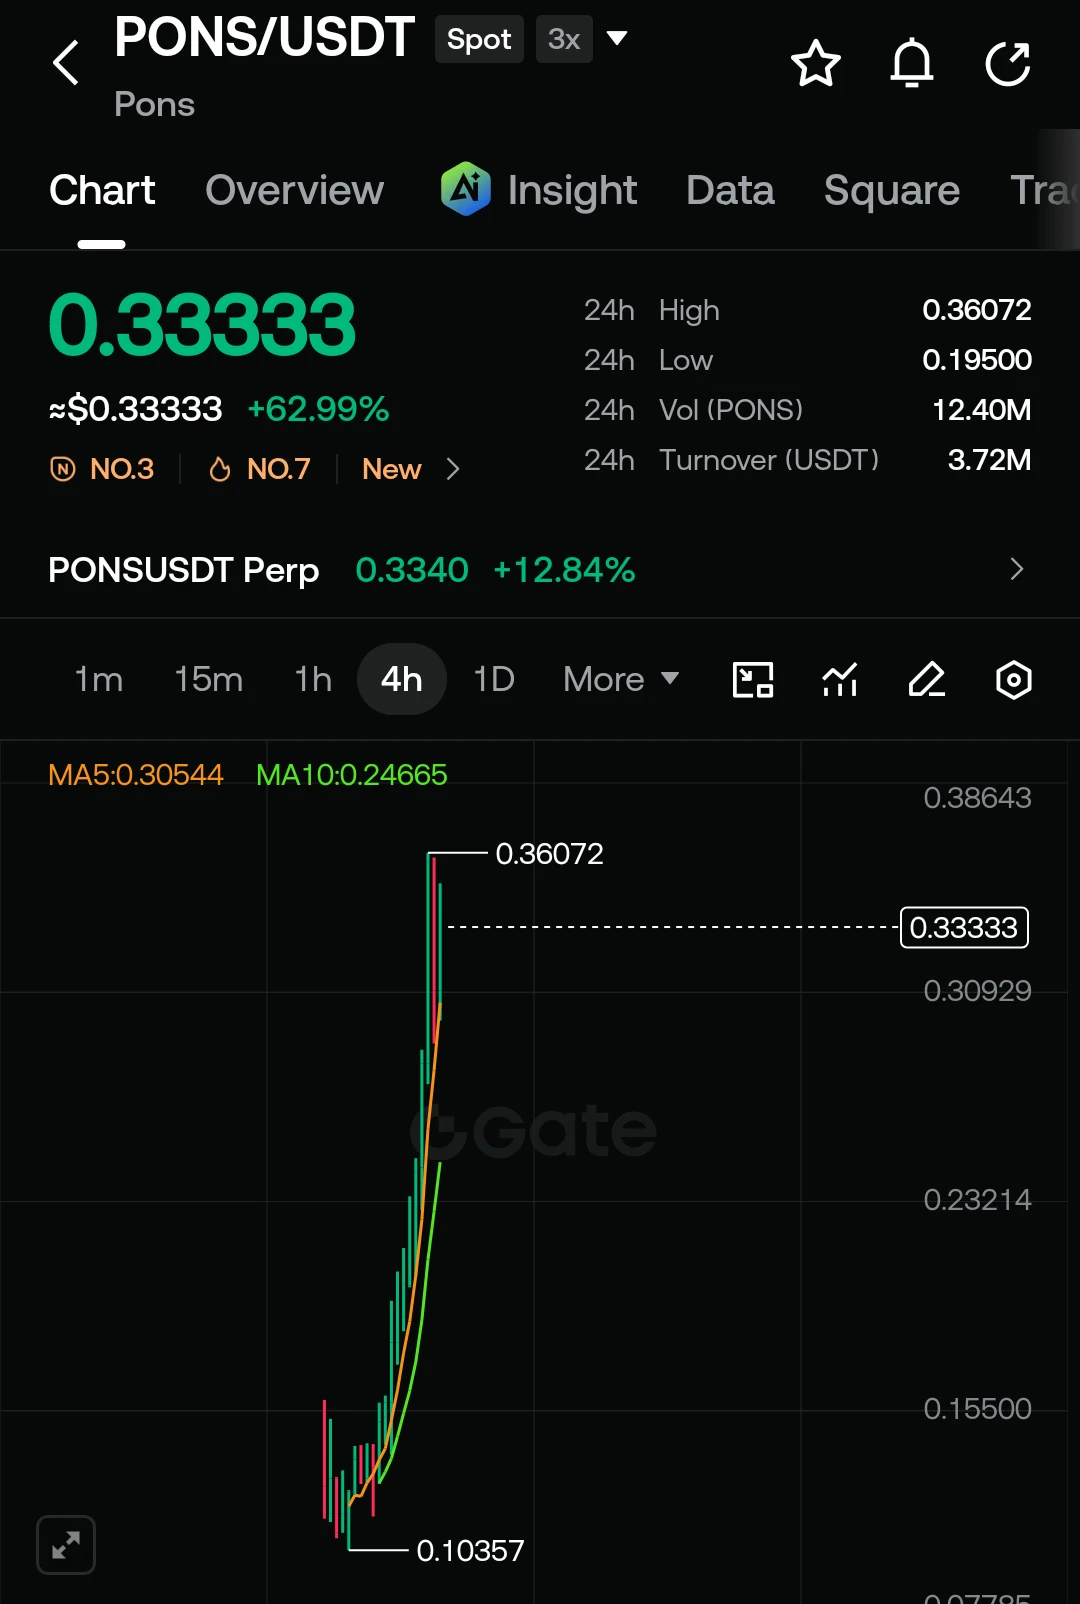
Task: Switch to the Data tab
Action: tap(730, 190)
